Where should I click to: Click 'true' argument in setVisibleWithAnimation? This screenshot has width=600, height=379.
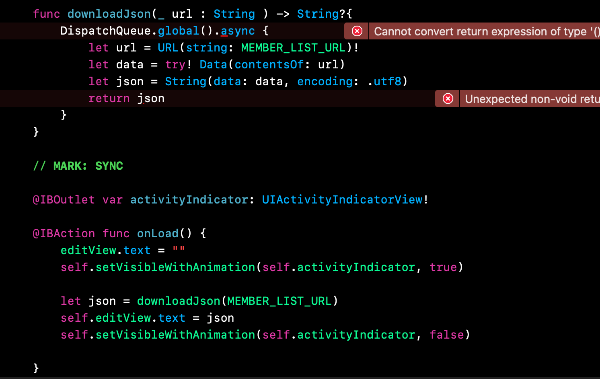pos(443,267)
